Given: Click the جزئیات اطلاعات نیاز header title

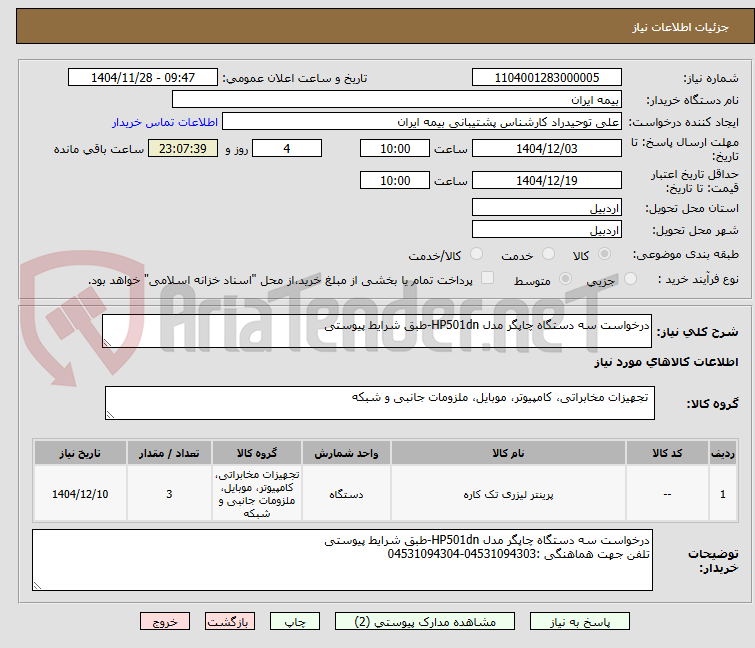Looking at the screenshot, I should coord(680,27).
